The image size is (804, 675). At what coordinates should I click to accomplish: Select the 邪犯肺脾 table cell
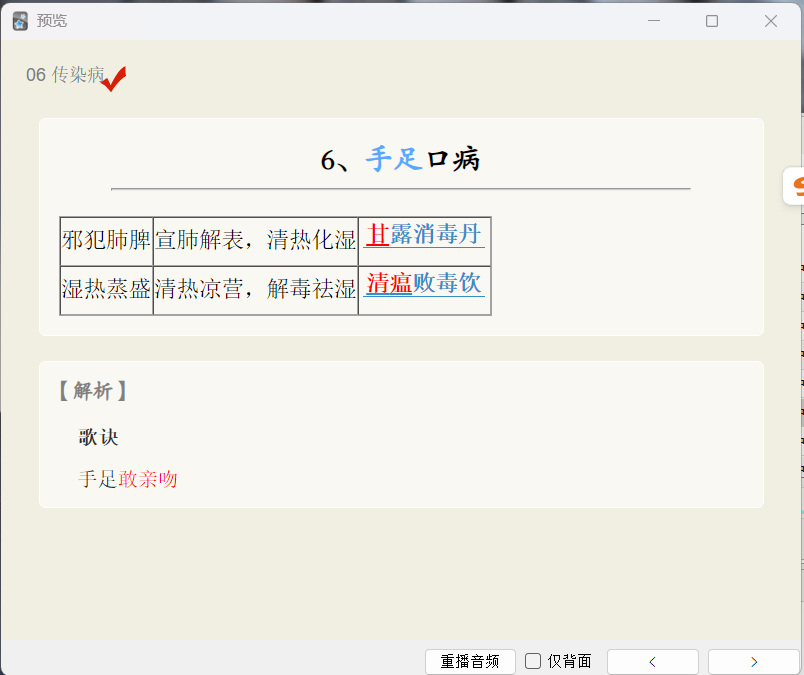pos(107,241)
